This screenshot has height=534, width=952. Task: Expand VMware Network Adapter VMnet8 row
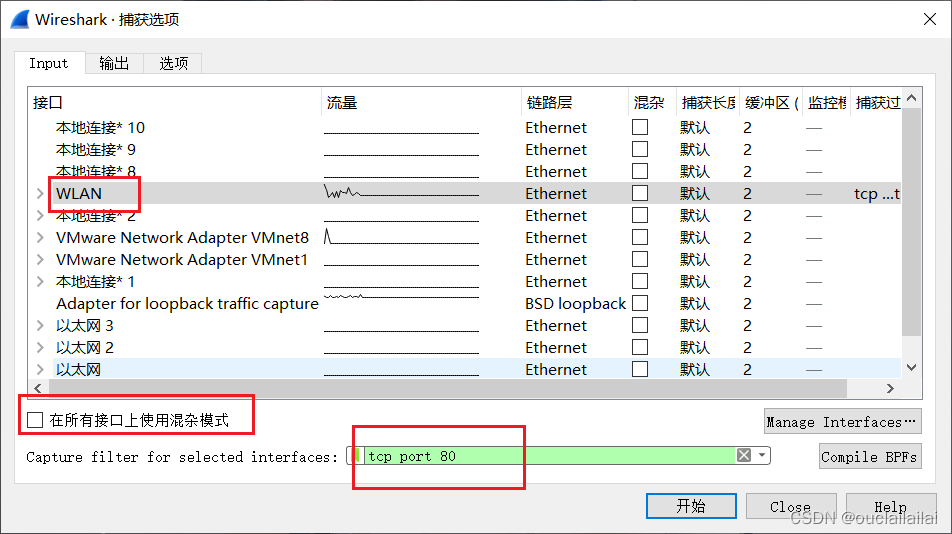click(40, 237)
